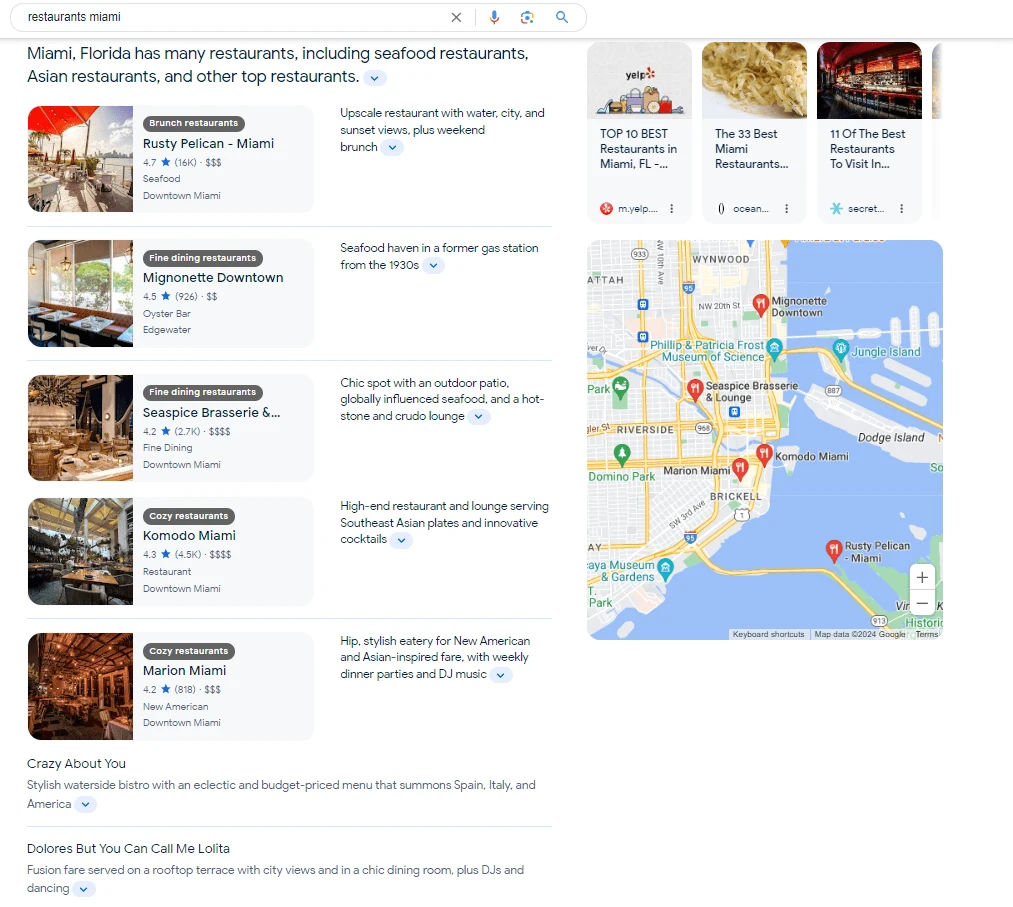The width and height of the screenshot is (1013, 907).
Task: Open the Seaspice Brasserie photo thumbnail
Action: click(x=80, y=428)
